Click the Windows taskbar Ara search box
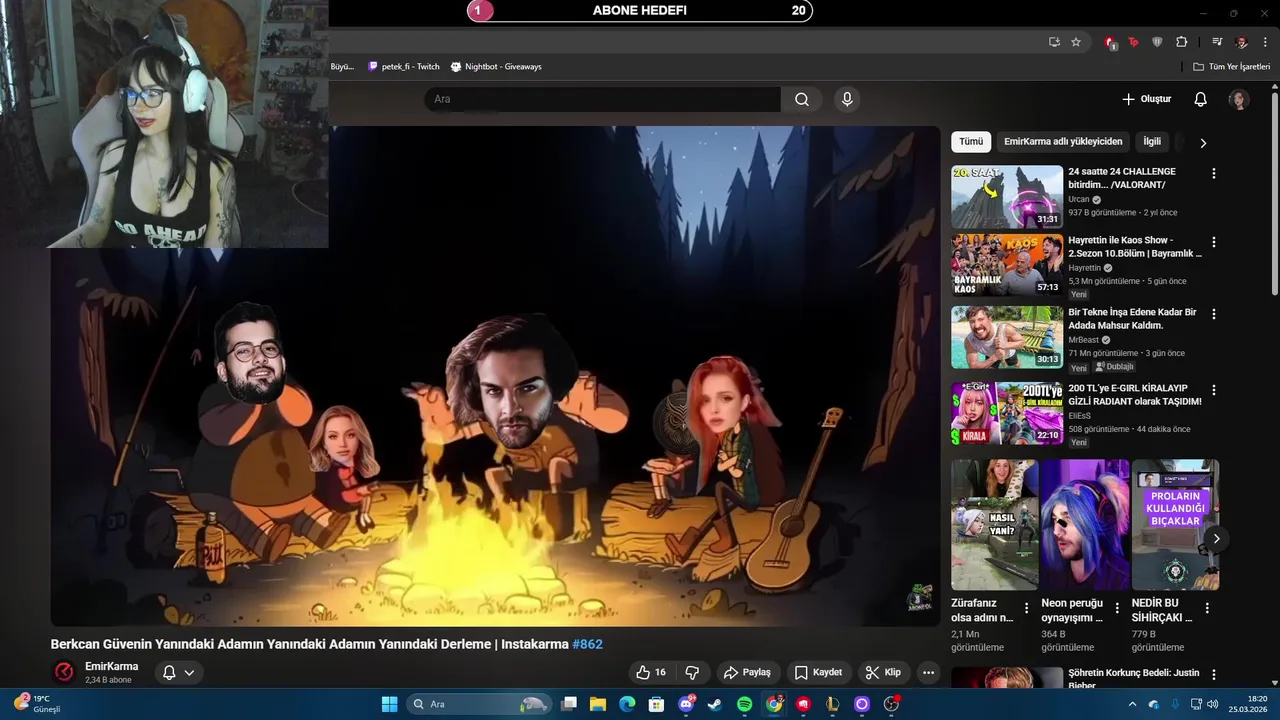This screenshot has width=1280, height=720. point(478,704)
